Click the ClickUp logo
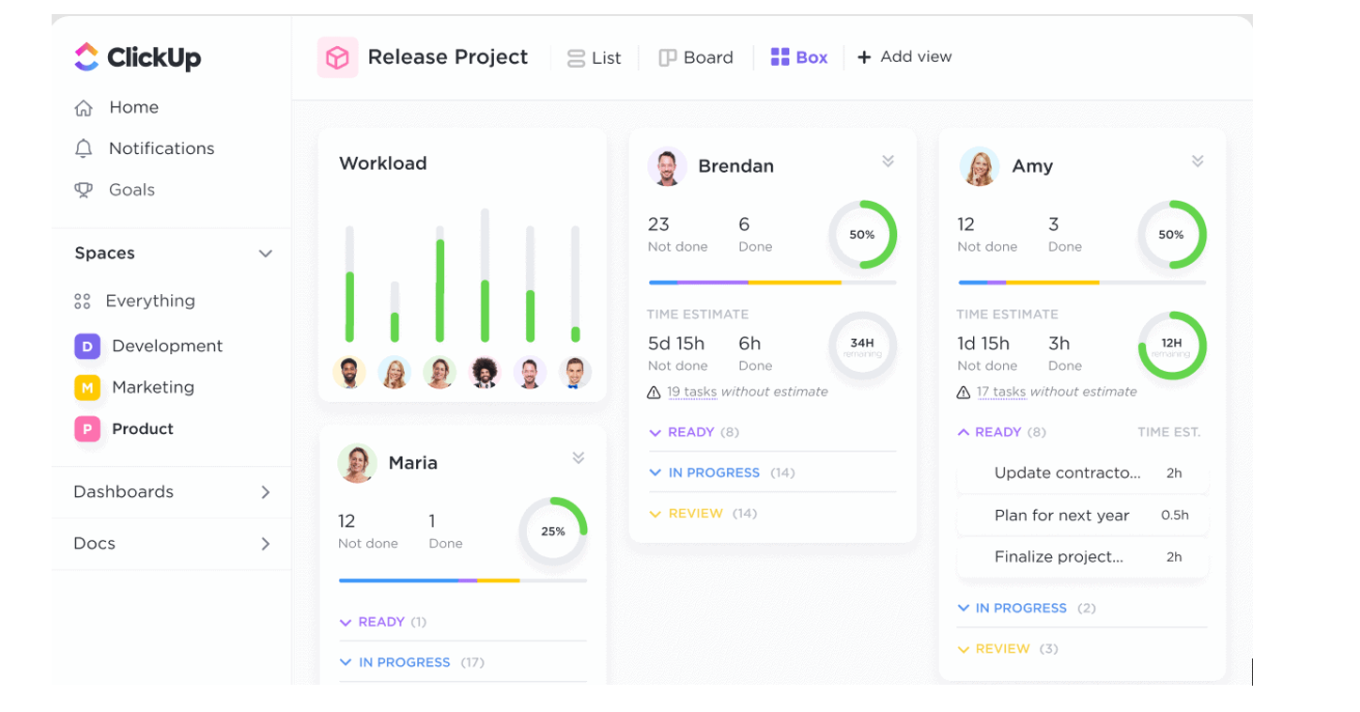This screenshot has width=1360, height=712. (137, 57)
